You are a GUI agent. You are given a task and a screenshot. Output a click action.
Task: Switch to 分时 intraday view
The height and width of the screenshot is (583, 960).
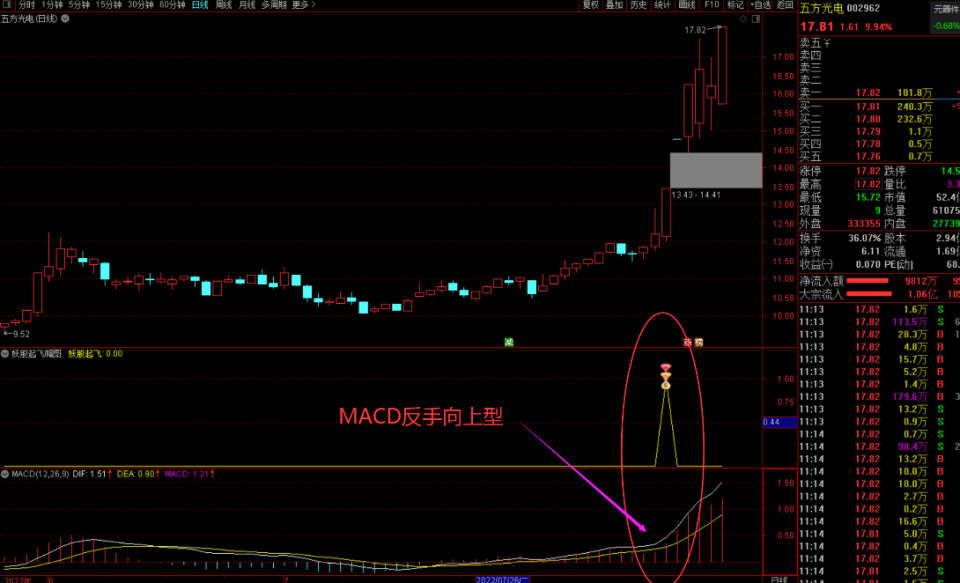[27, 5]
